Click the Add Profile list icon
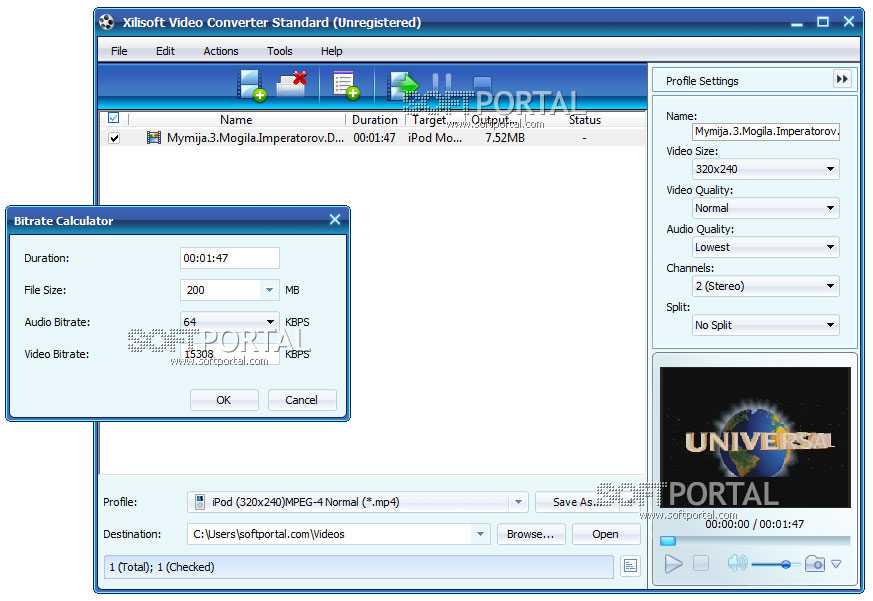Viewport: 873px width, 601px height. click(x=345, y=85)
